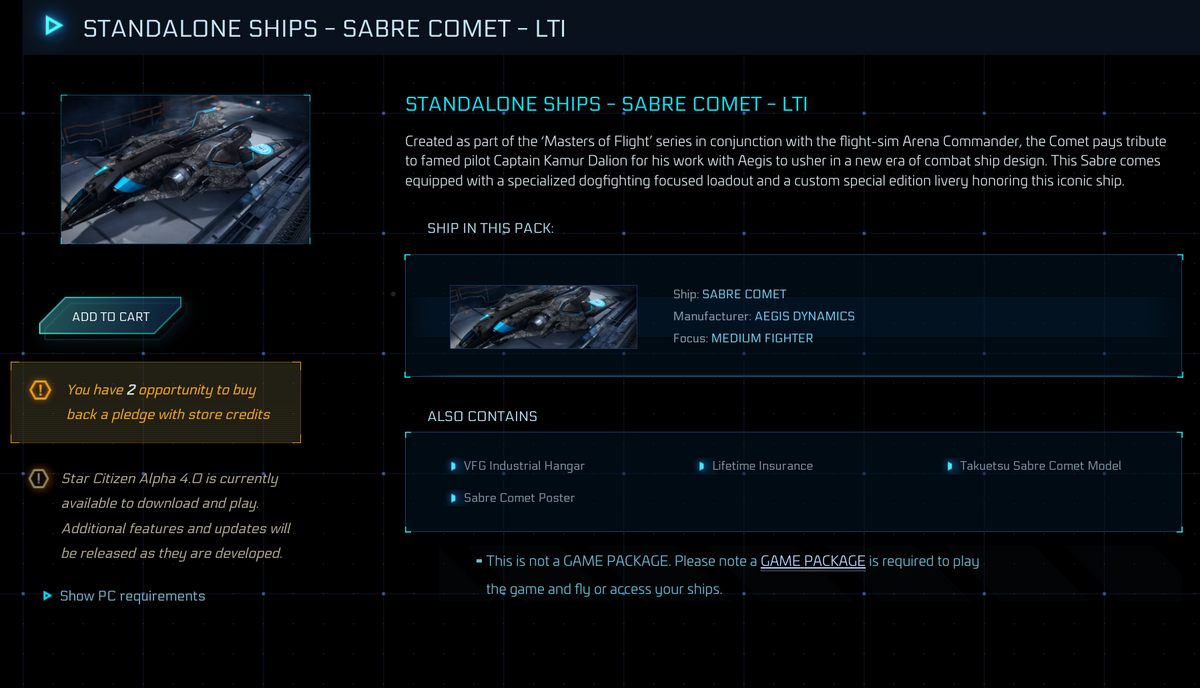Click the blue marker icon before Lifetime Insurance
The width and height of the screenshot is (1200, 688).
point(701,465)
